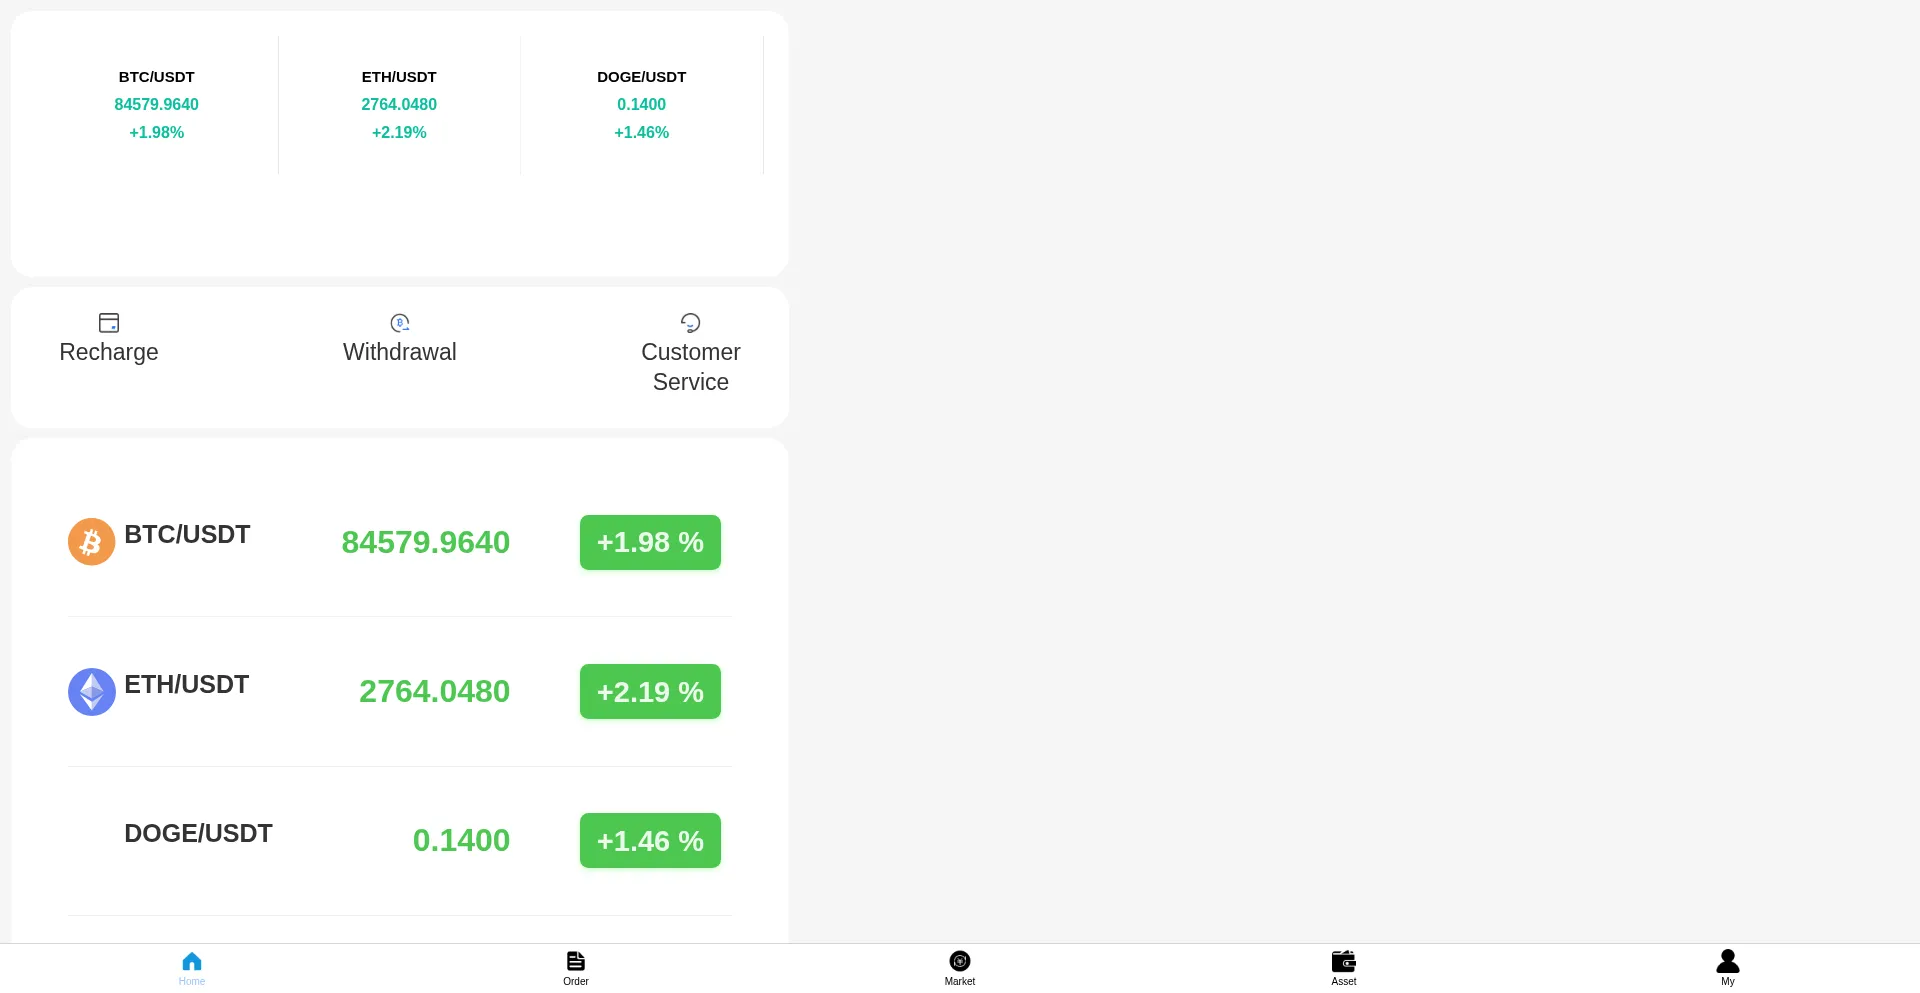Open the Asset wallet tab
Screen dimensions: 1920x993
click(x=1344, y=962)
